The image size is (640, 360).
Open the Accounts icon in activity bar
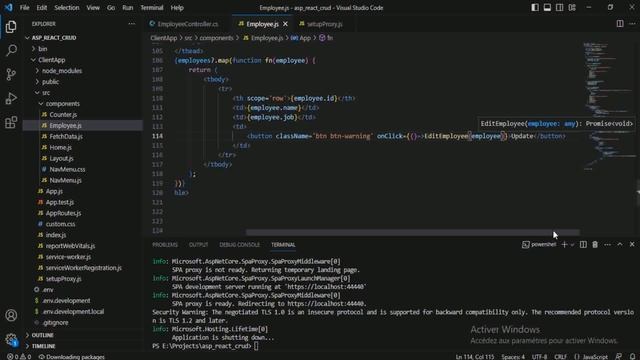coord(11,315)
